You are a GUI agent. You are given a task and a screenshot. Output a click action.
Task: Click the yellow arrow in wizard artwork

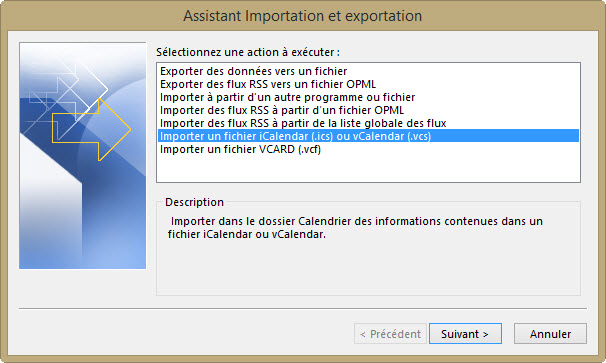tap(92, 129)
